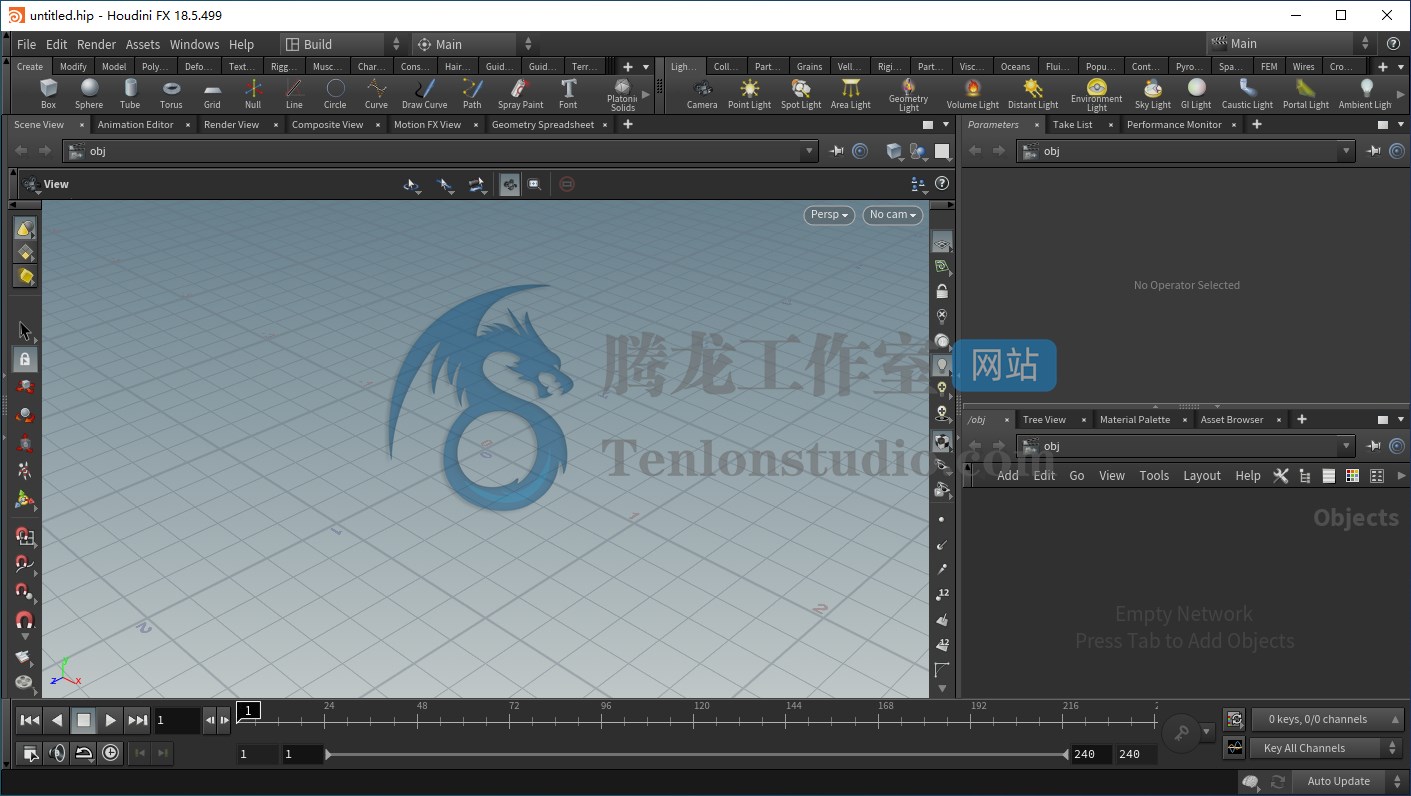Open the Persp viewport dropdown

[x=830, y=215]
